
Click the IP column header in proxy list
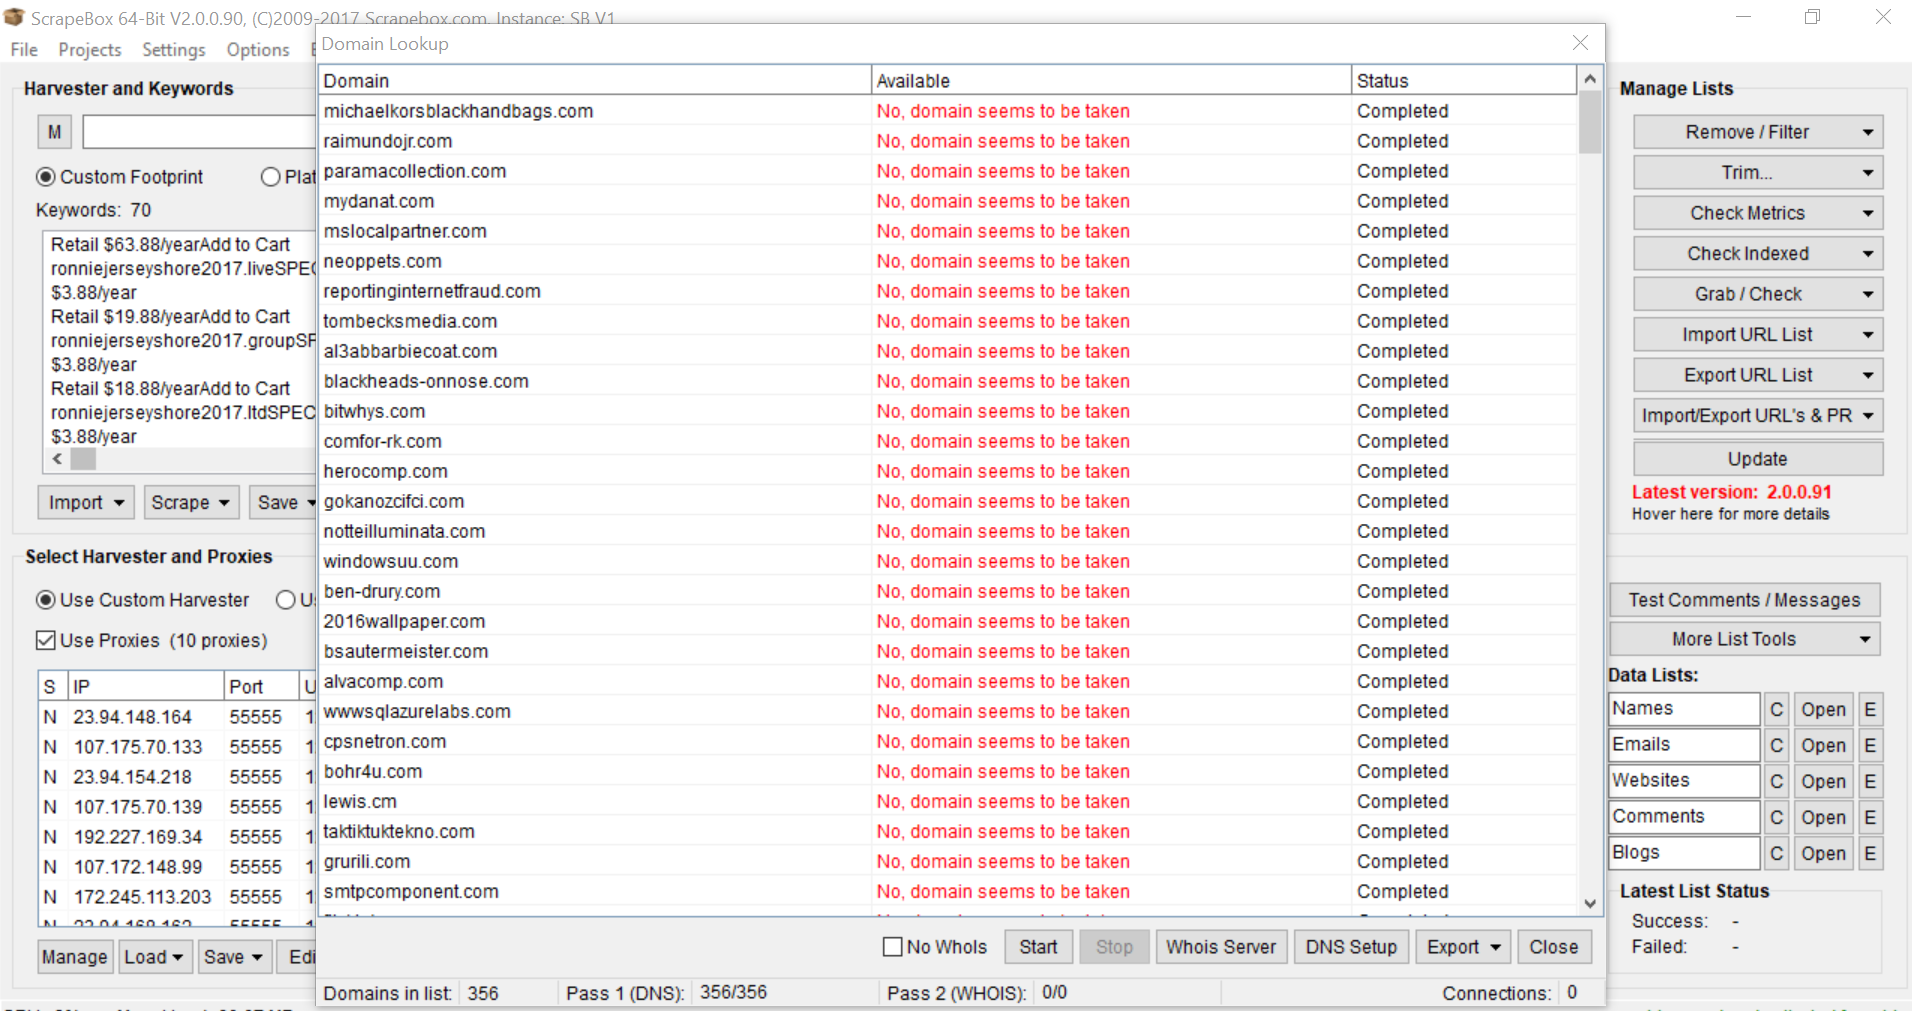click(x=146, y=687)
